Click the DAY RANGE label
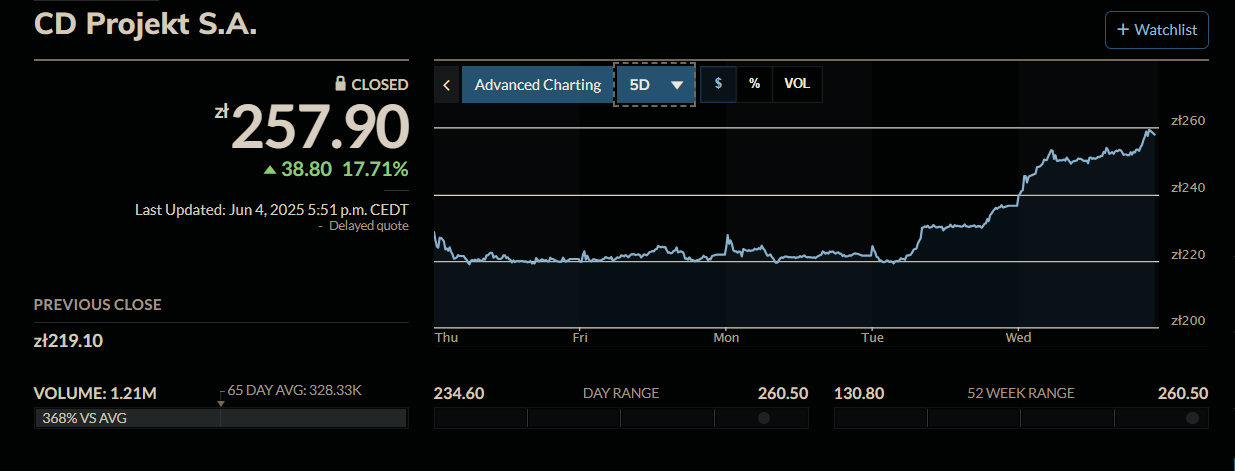 621,393
